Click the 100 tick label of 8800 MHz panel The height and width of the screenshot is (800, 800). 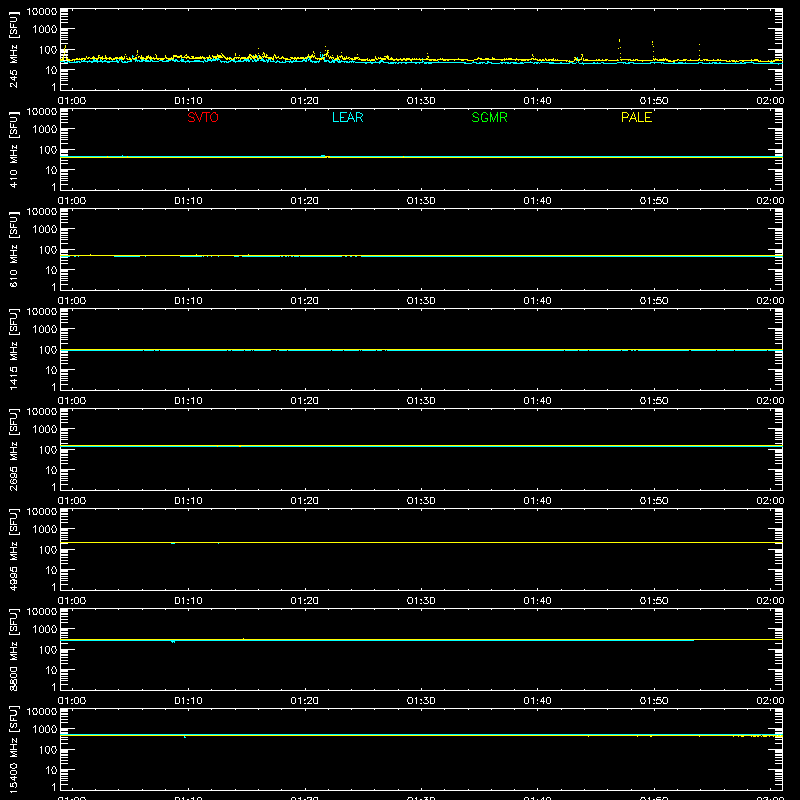pyautogui.click(x=48, y=650)
